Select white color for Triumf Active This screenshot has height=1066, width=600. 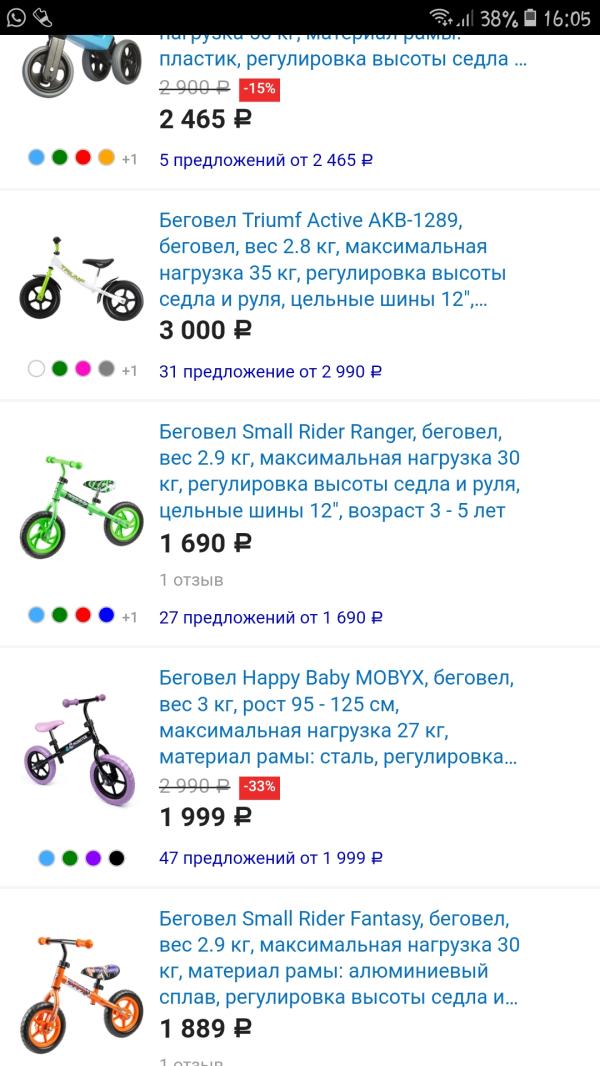coord(37,369)
